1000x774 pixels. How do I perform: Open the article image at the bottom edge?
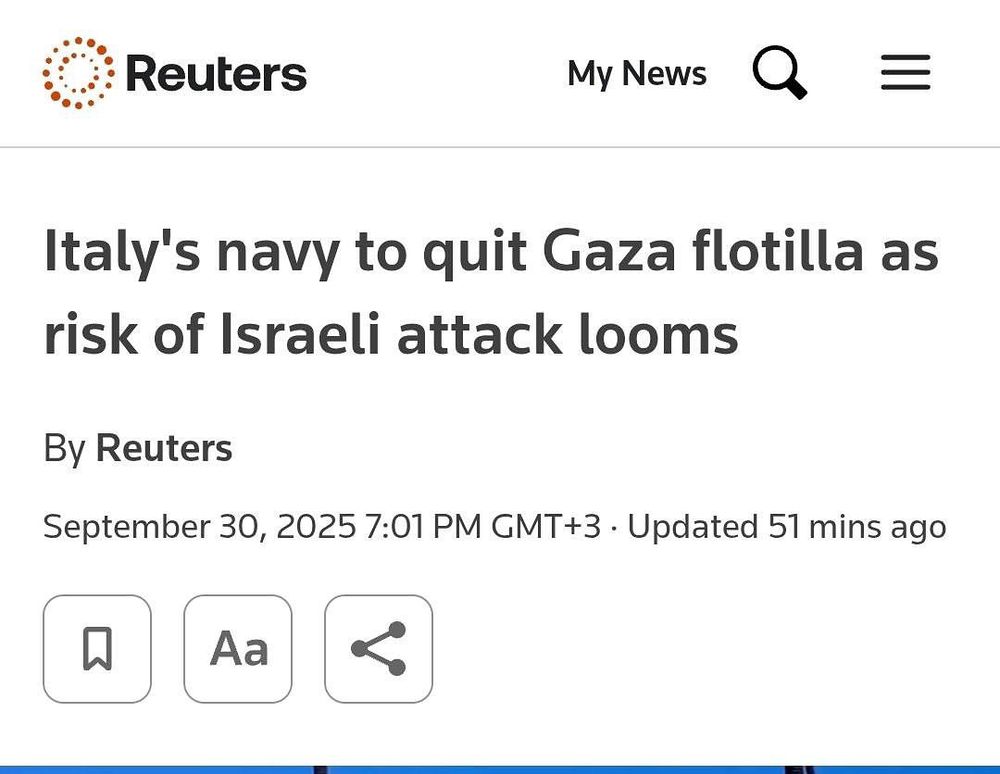point(500,768)
